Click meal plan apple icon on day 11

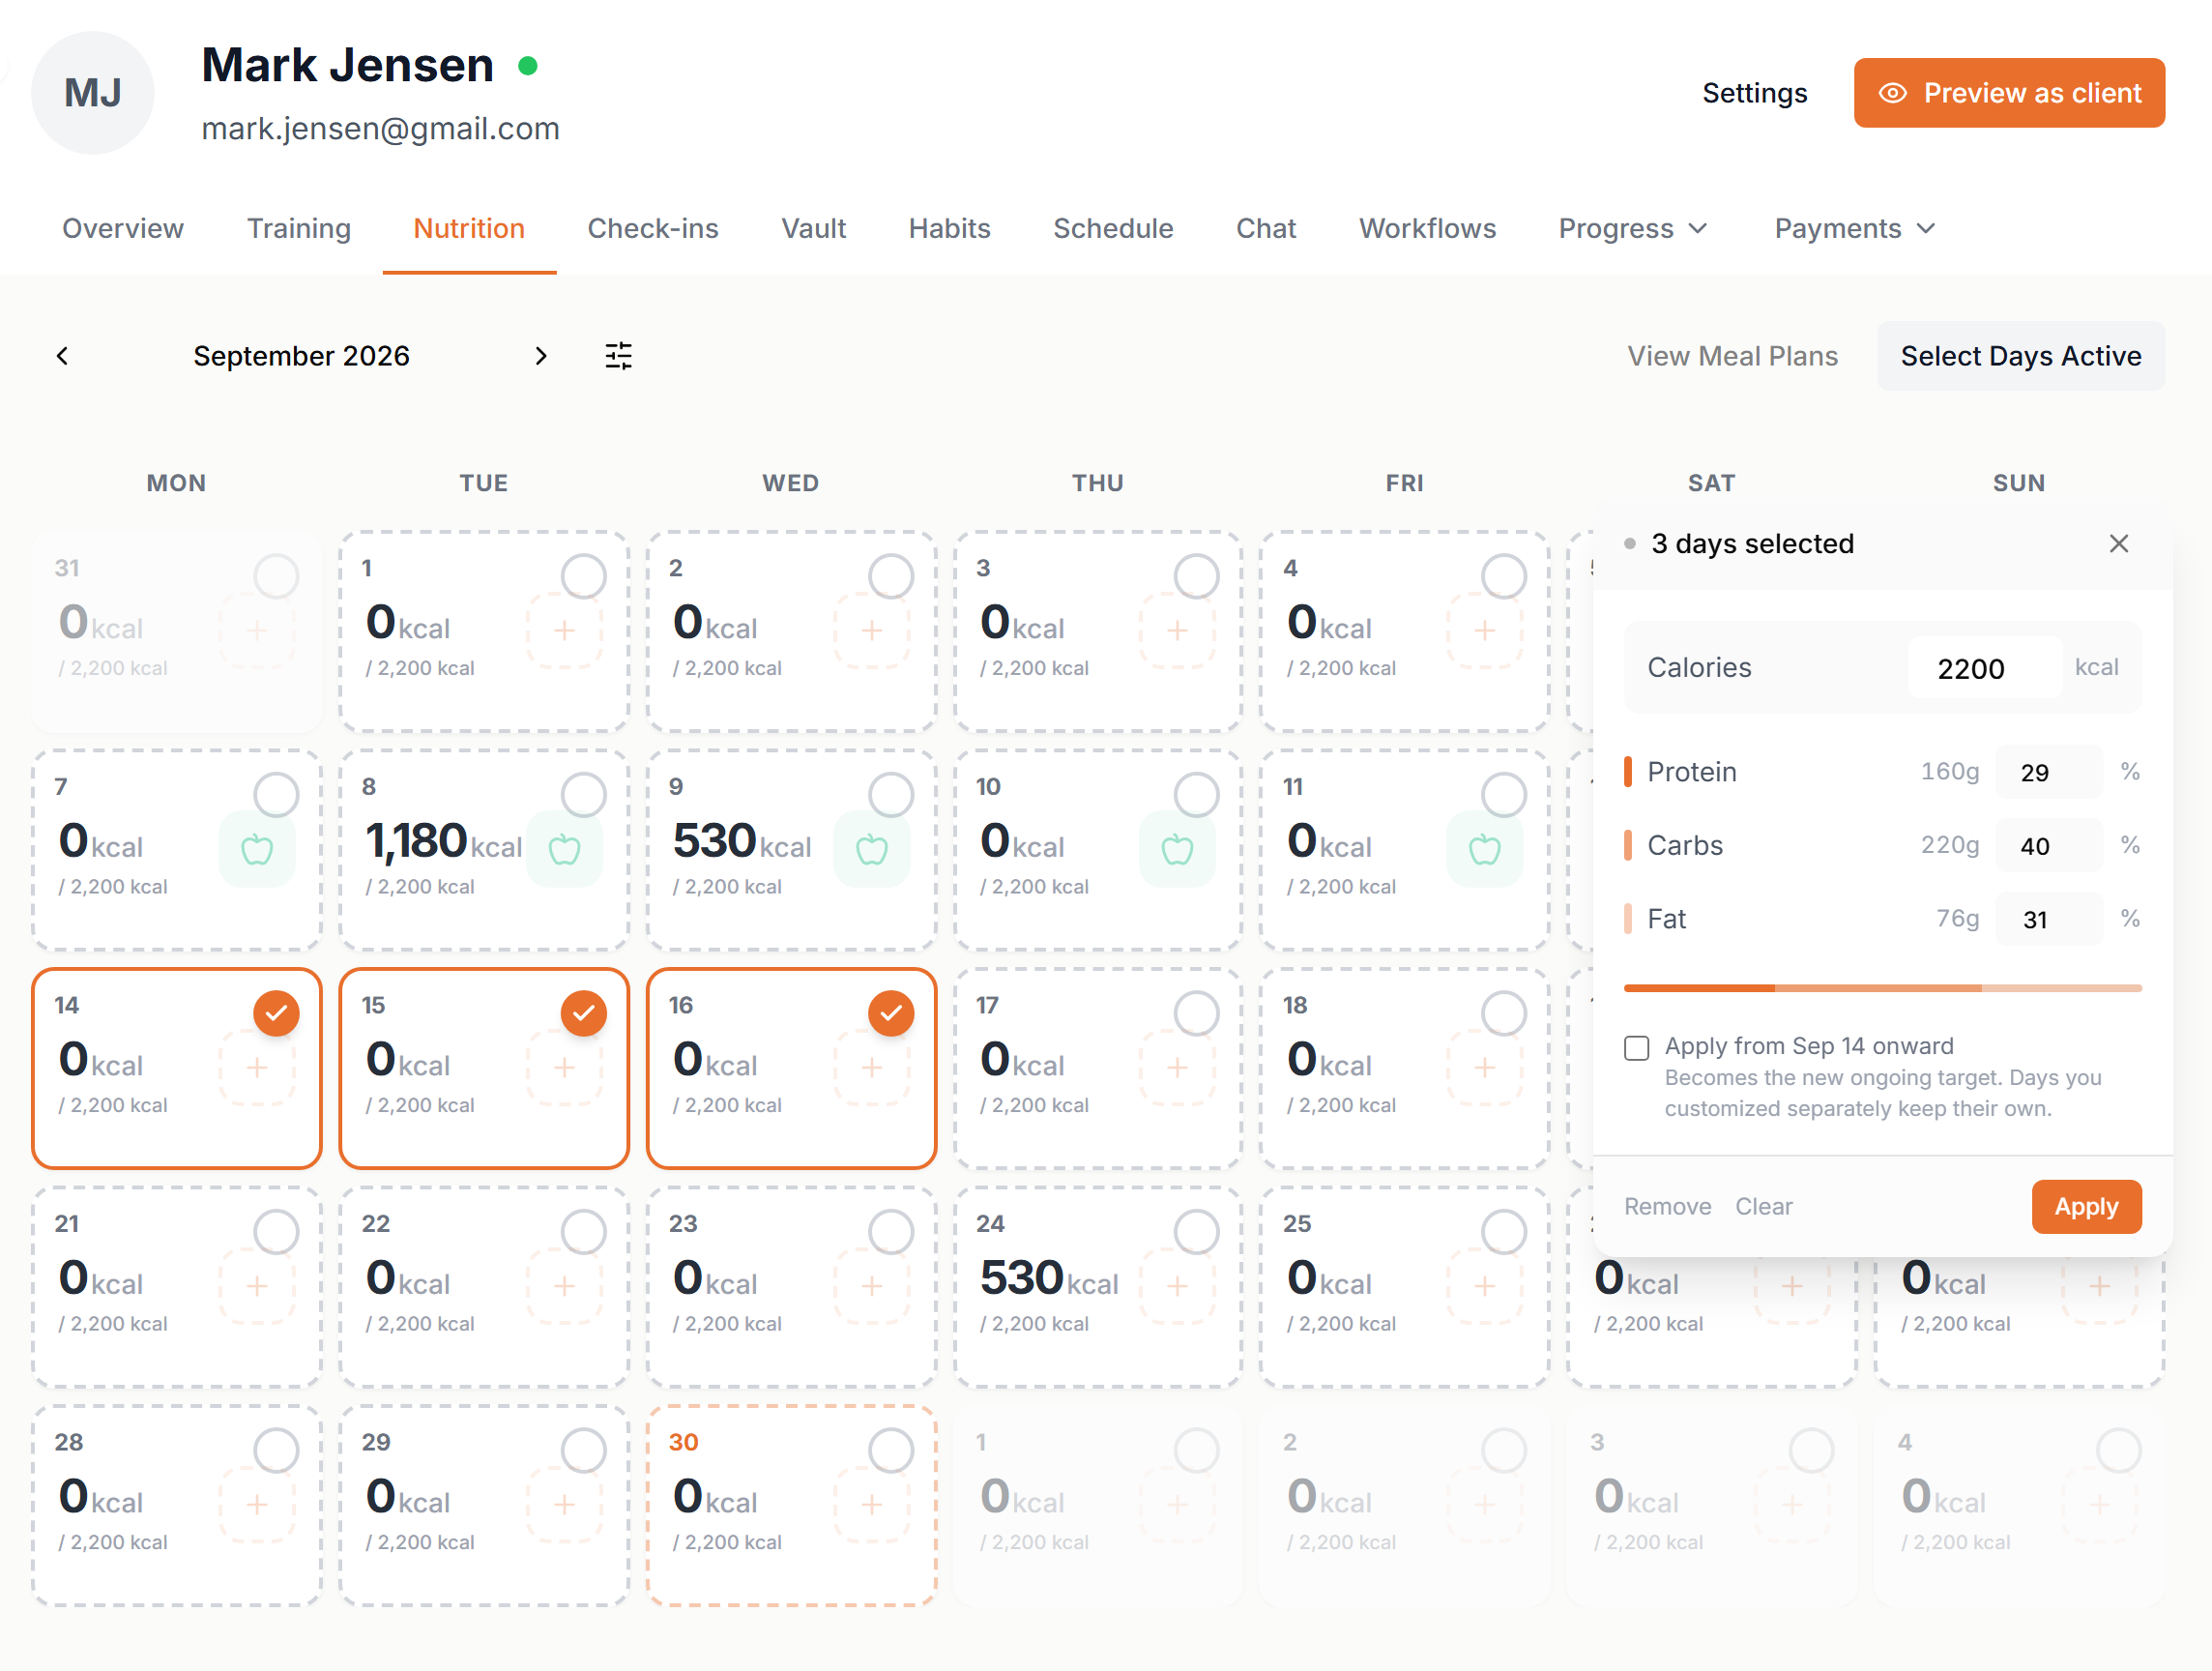pyautogui.click(x=1485, y=849)
